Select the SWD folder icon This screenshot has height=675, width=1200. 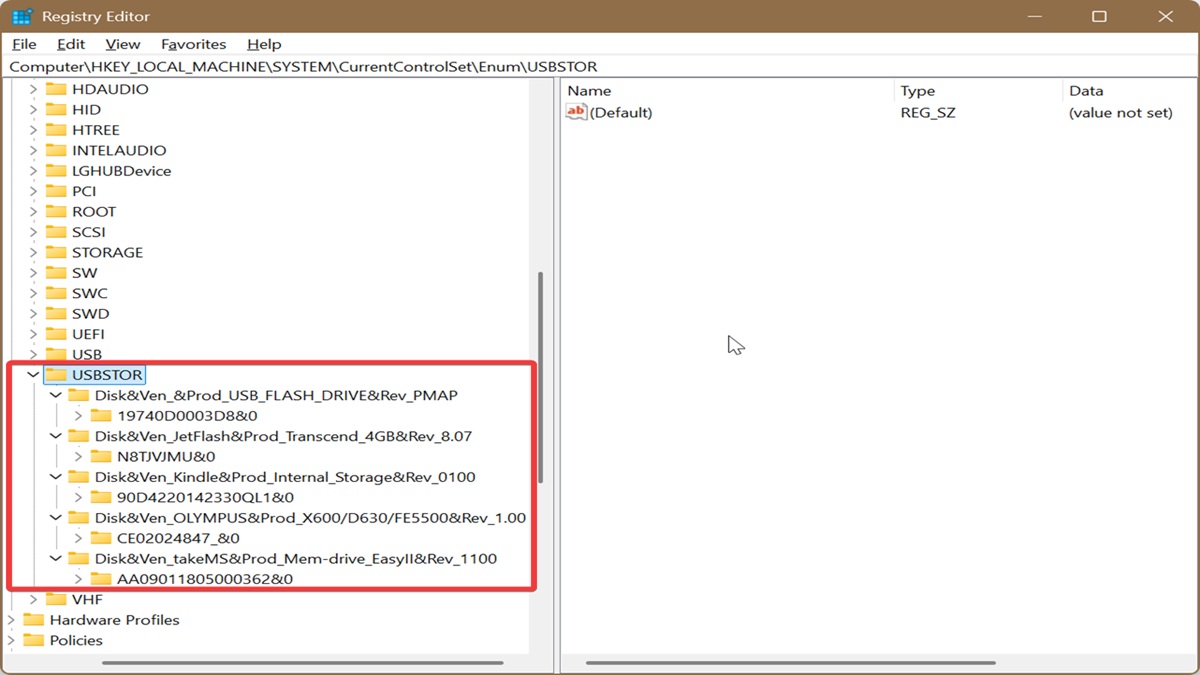pyautogui.click(x=56, y=314)
